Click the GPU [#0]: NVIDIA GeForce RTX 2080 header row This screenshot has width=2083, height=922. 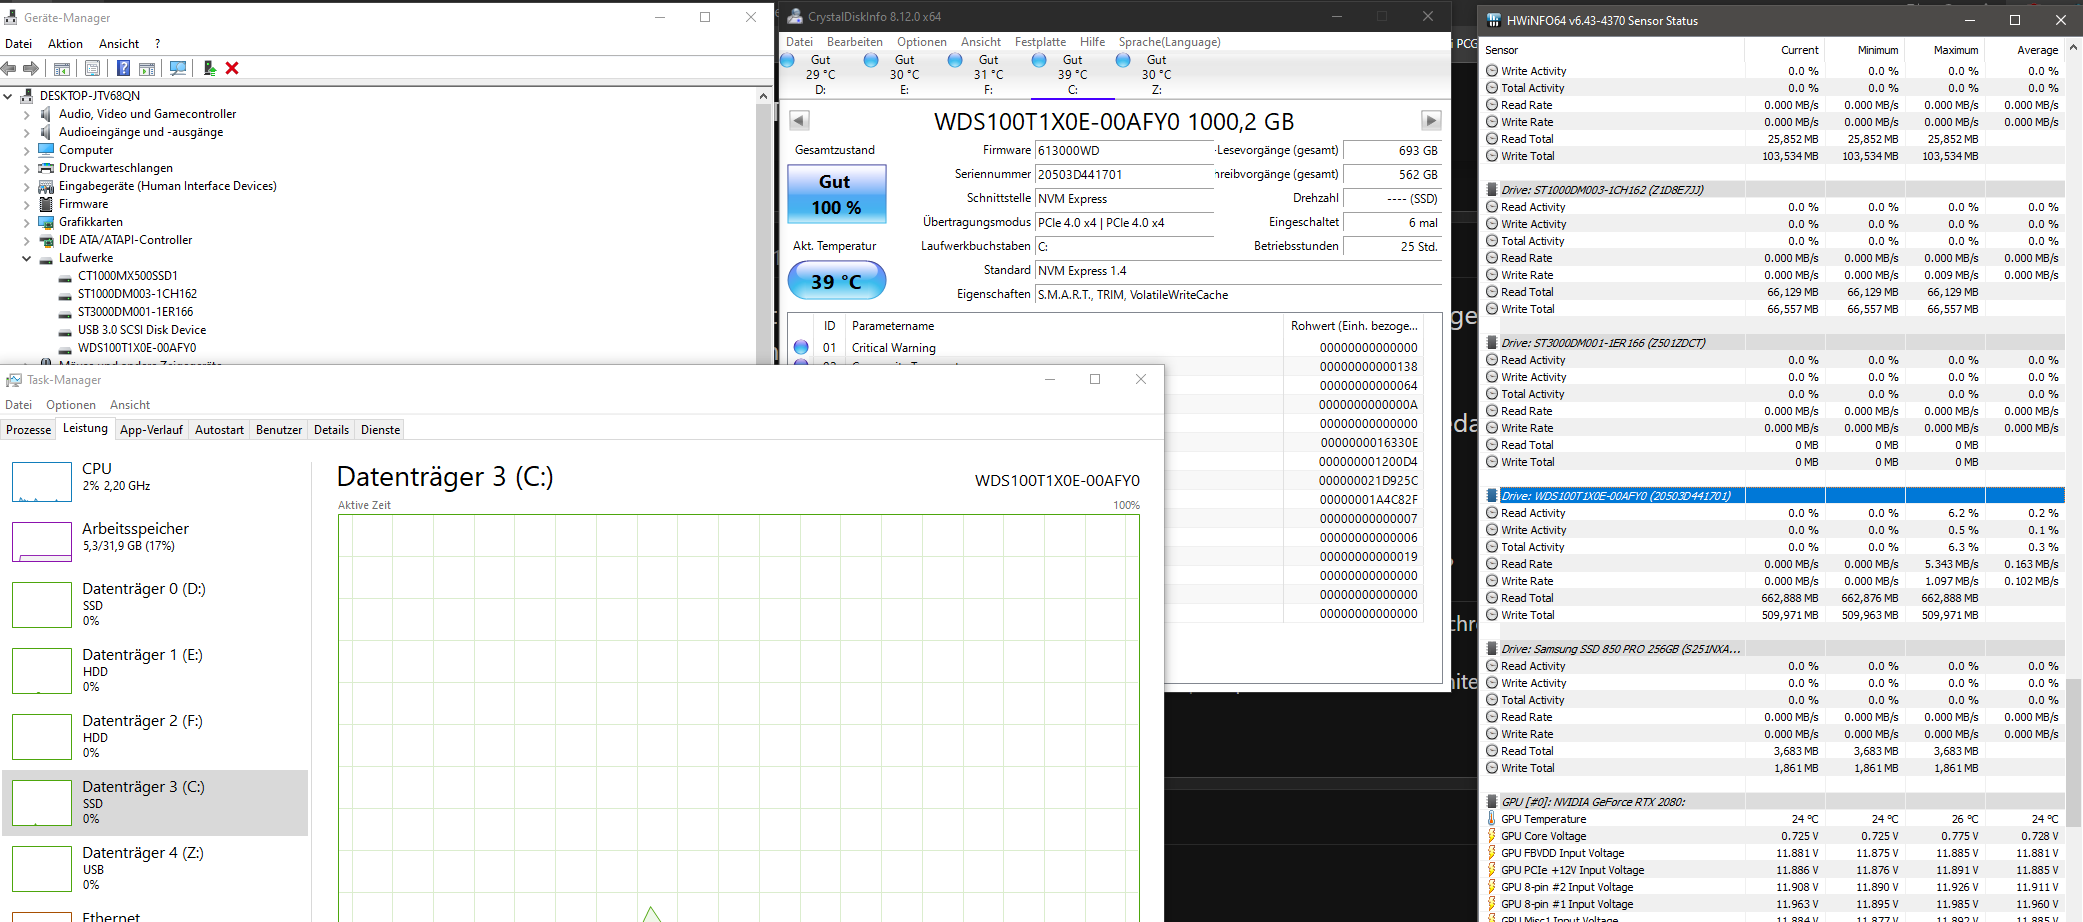(x=1775, y=802)
